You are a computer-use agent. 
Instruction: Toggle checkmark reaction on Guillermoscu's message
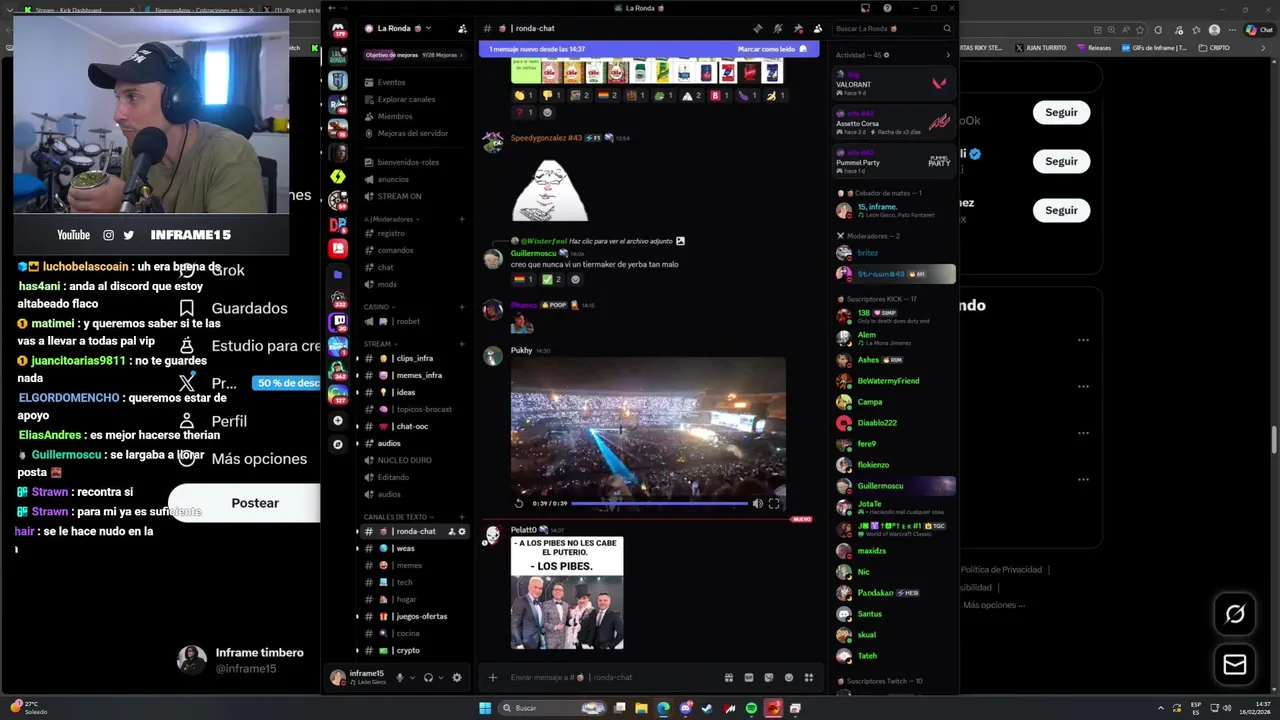coord(552,279)
